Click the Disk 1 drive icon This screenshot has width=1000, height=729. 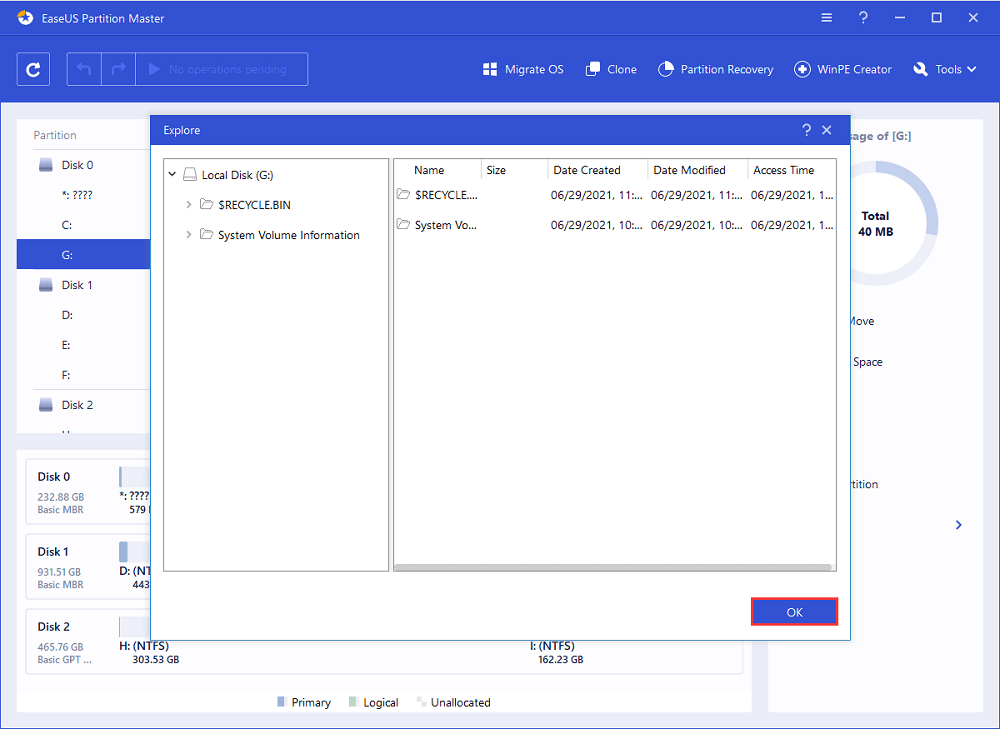tap(46, 285)
